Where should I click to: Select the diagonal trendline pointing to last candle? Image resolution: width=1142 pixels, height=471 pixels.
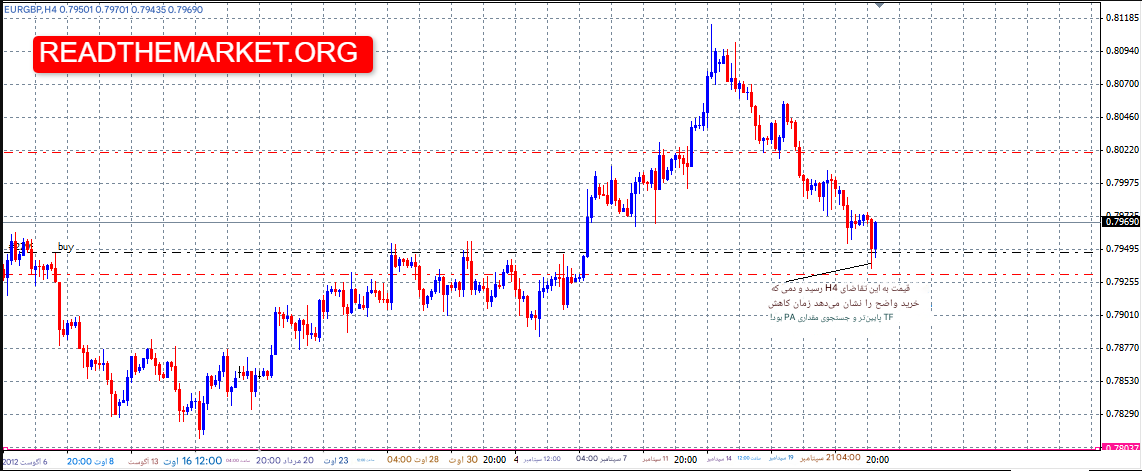coord(826,271)
